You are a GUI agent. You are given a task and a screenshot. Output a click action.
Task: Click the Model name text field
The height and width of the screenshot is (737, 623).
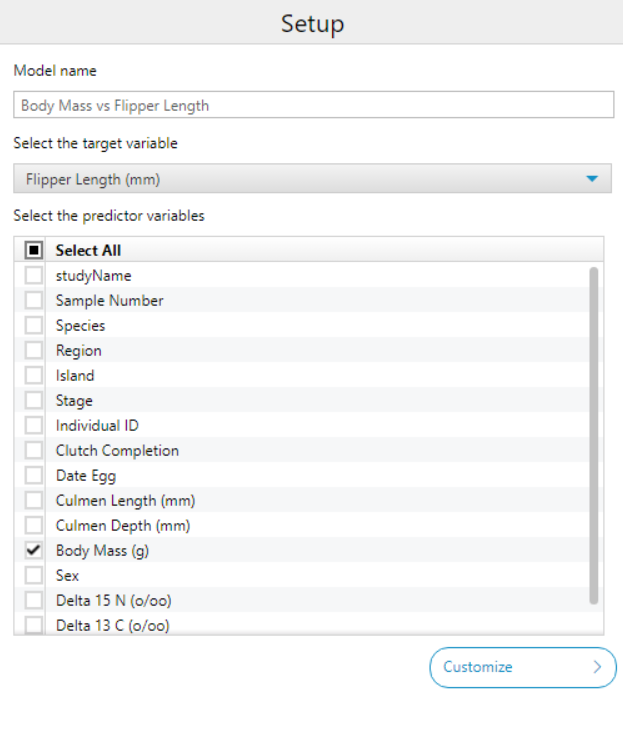(x=313, y=105)
